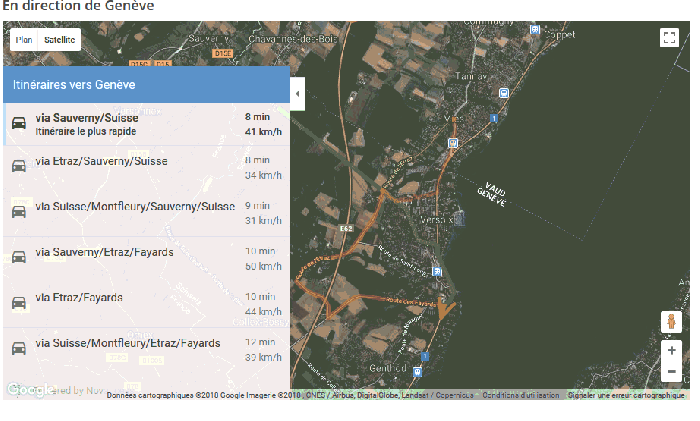
Task: Open Signaler une erreur cartographique link
Action: [x=626, y=395]
